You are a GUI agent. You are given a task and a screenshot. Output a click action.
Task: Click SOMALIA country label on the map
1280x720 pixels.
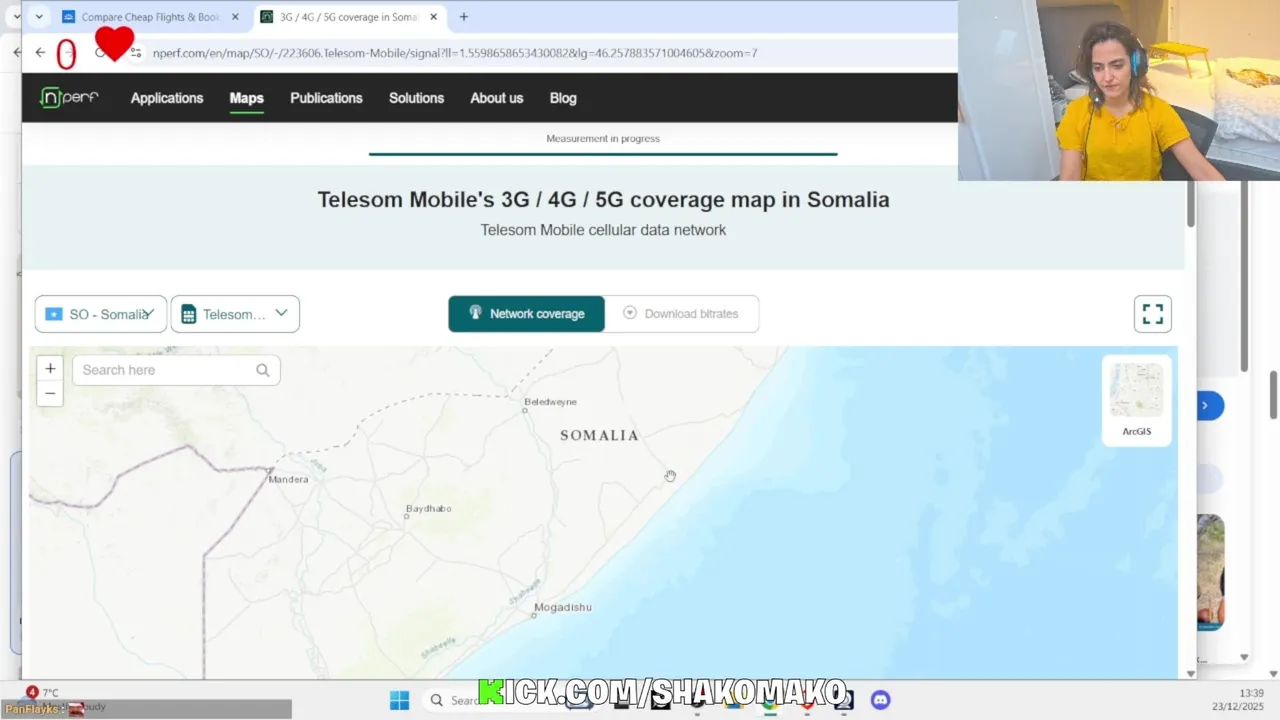point(599,435)
